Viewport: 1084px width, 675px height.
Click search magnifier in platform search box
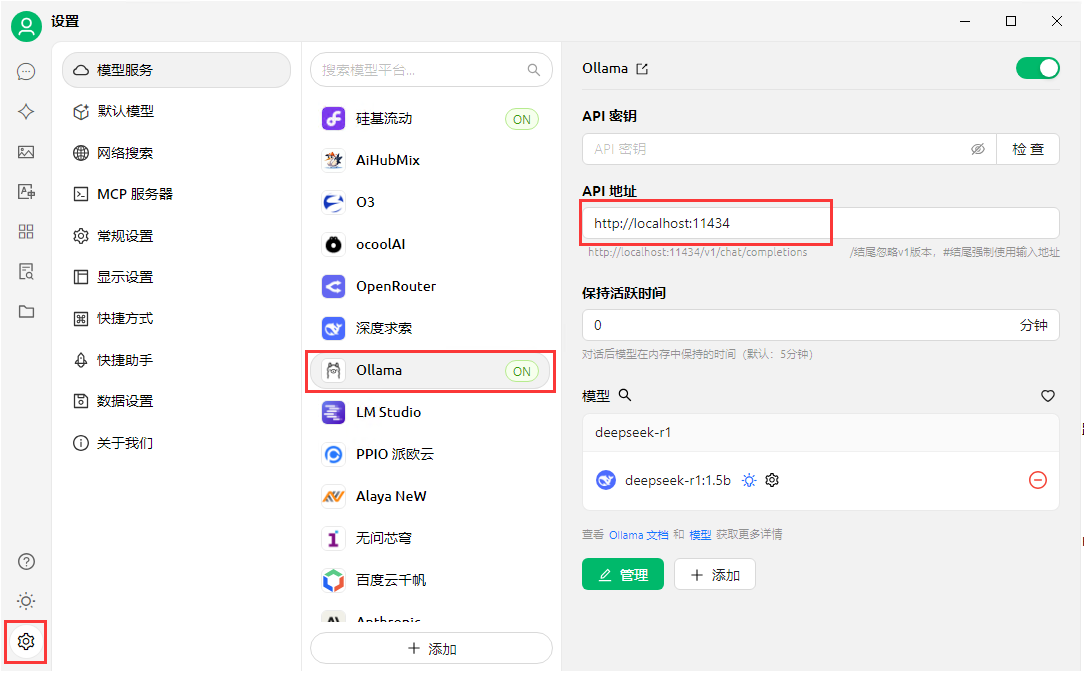[534, 70]
